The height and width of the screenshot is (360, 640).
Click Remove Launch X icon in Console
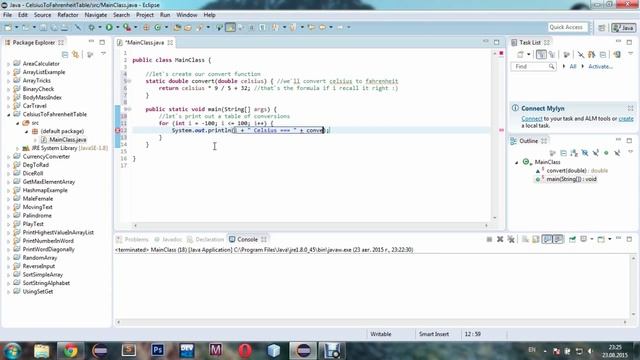(500, 239)
